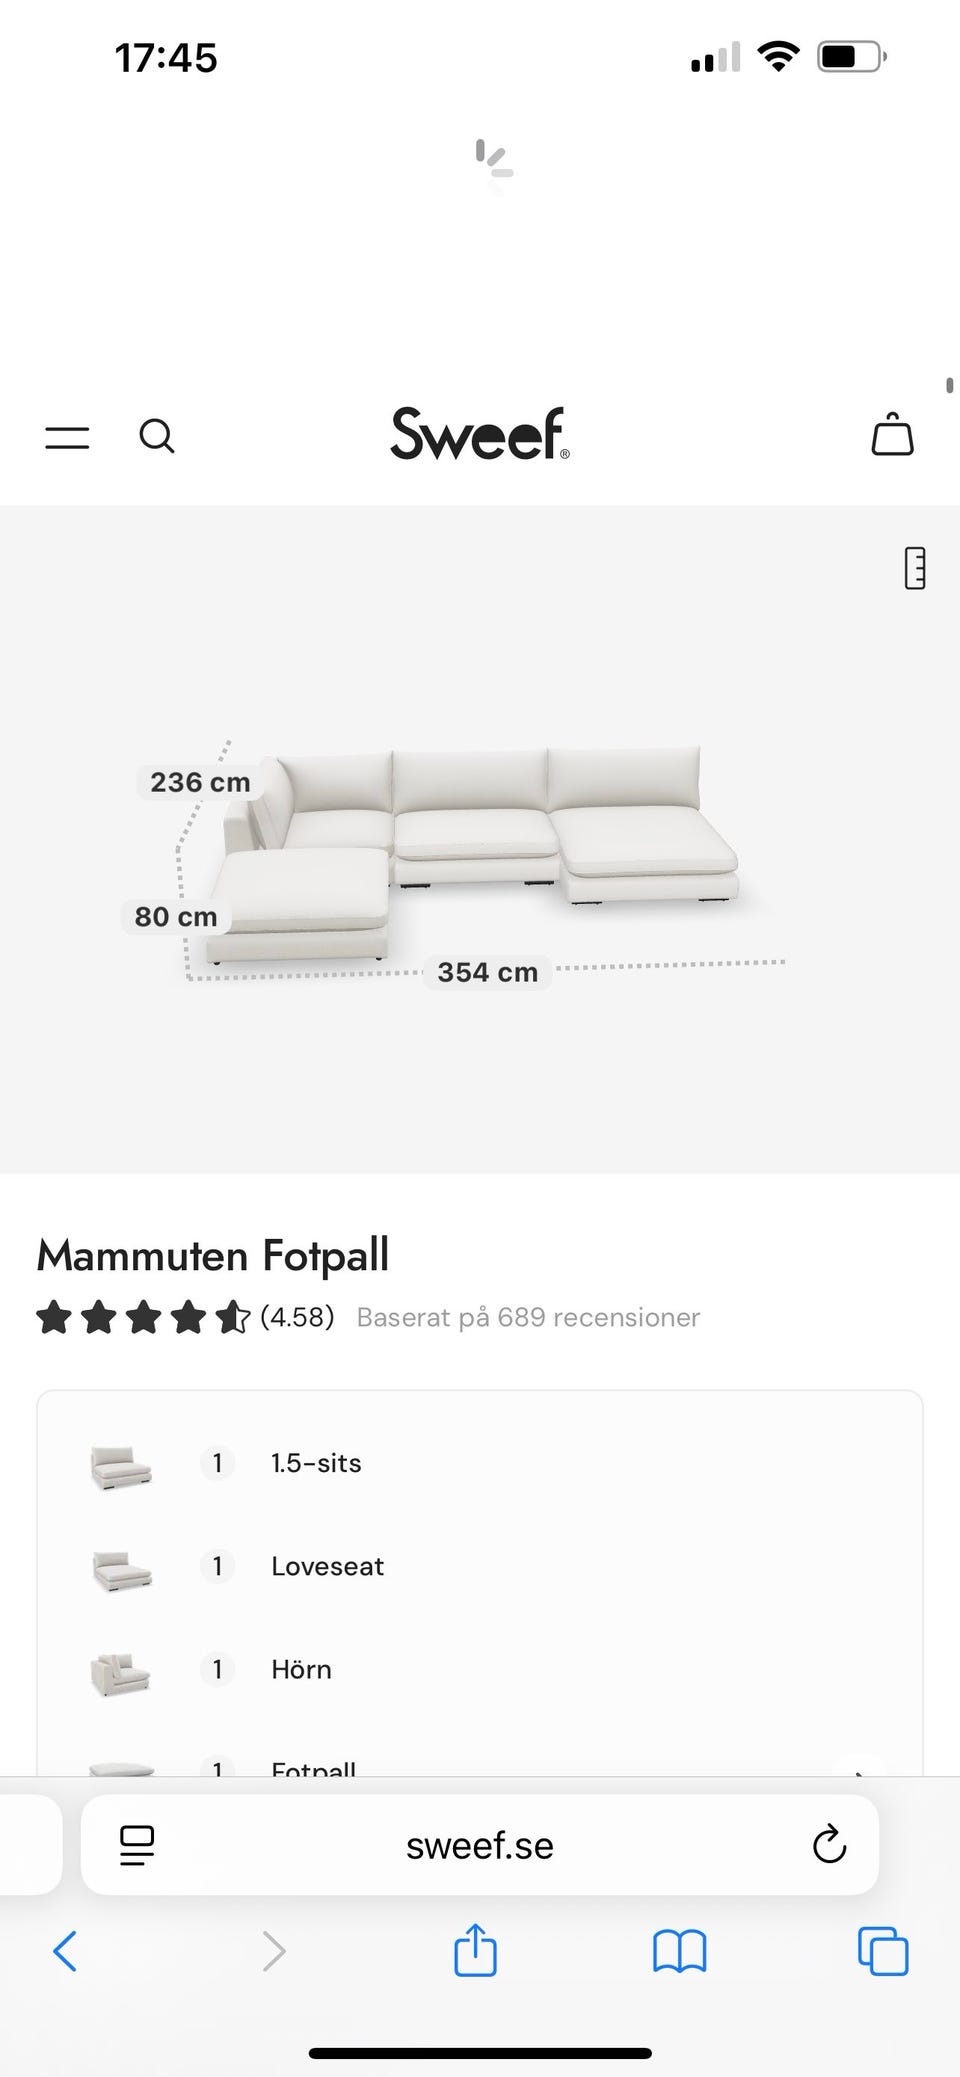Go back to previous page
Image resolution: width=960 pixels, height=2077 pixels.
point(65,1951)
